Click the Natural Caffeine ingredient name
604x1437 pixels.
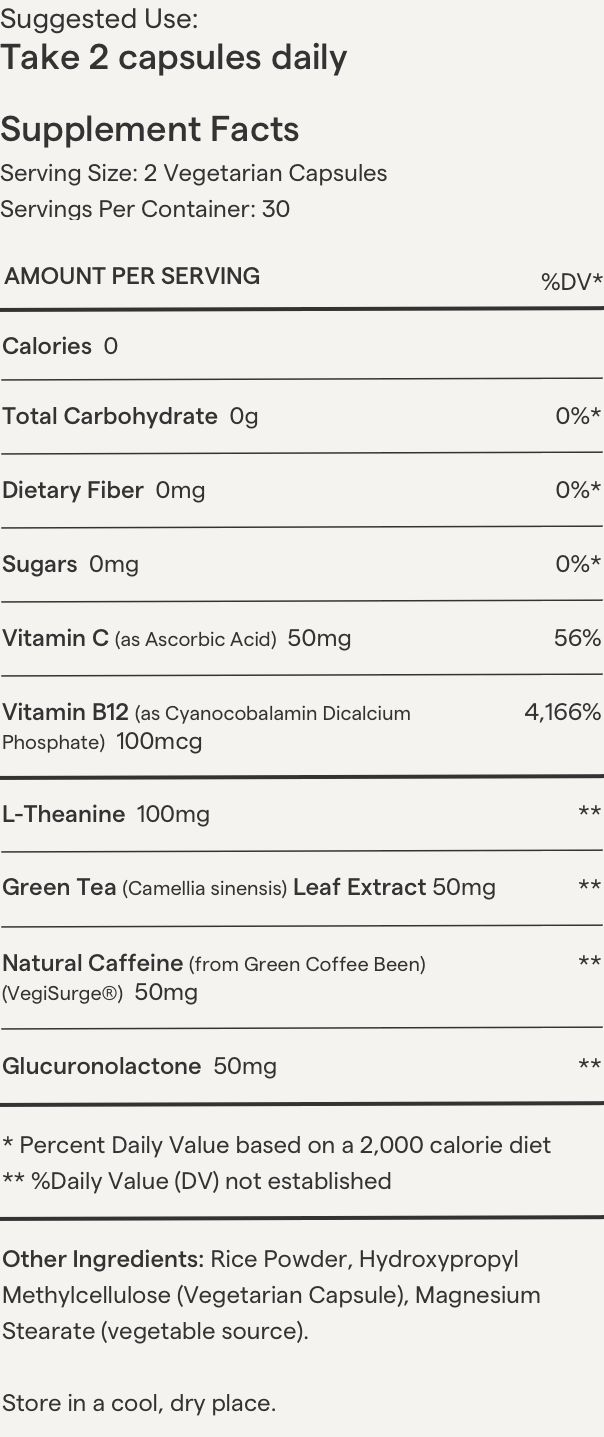pos(92,963)
